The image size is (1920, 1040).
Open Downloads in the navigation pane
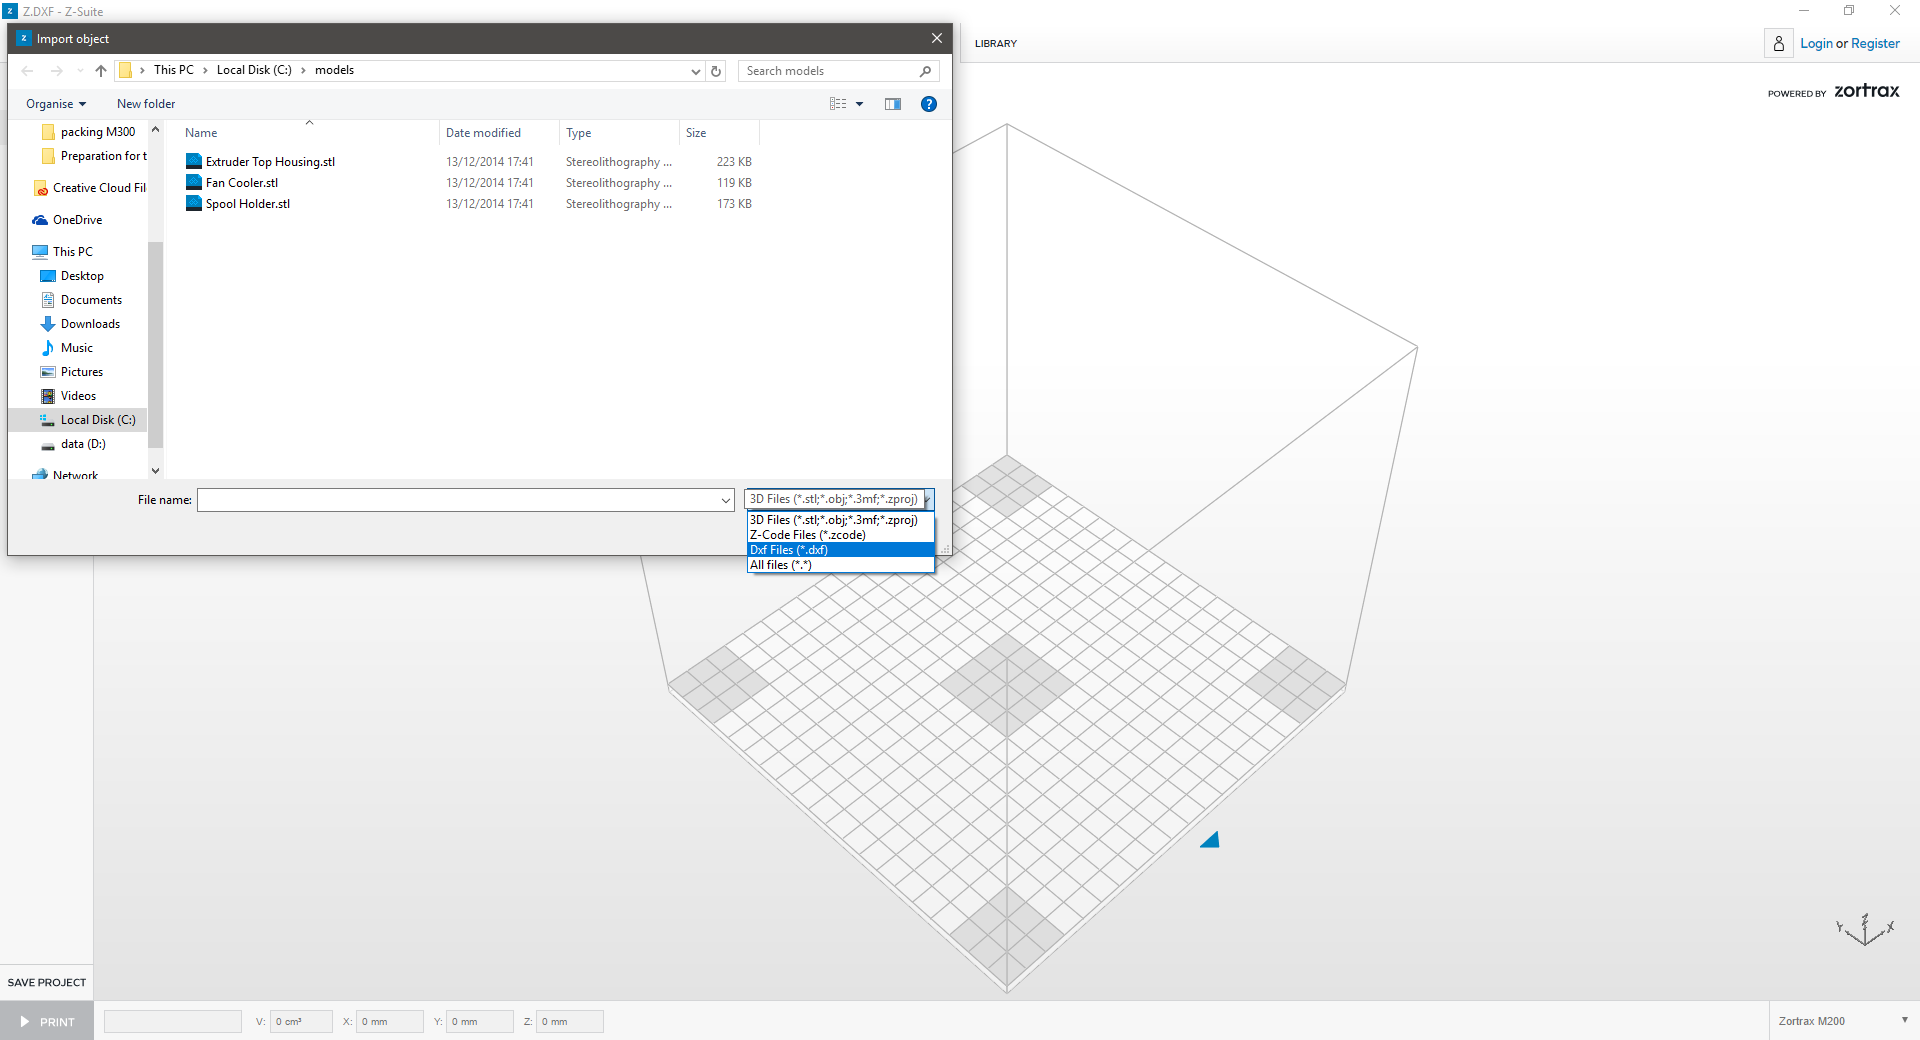tap(90, 324)
